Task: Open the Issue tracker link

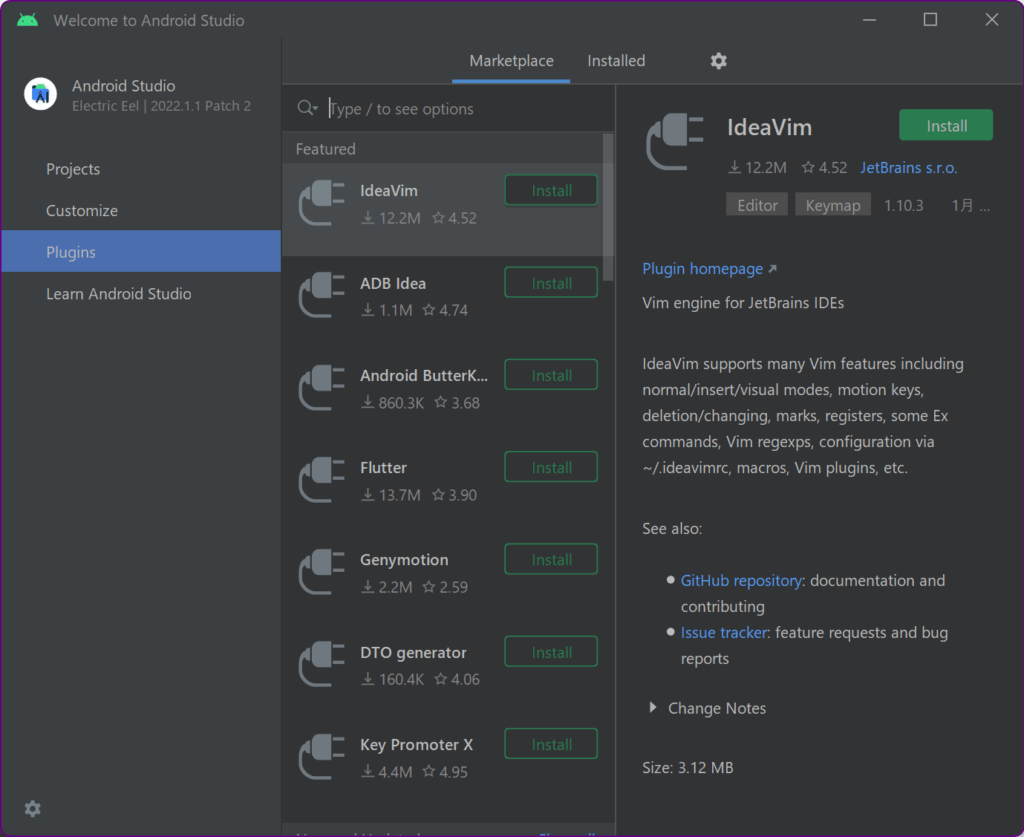Action: click(724, 633)
